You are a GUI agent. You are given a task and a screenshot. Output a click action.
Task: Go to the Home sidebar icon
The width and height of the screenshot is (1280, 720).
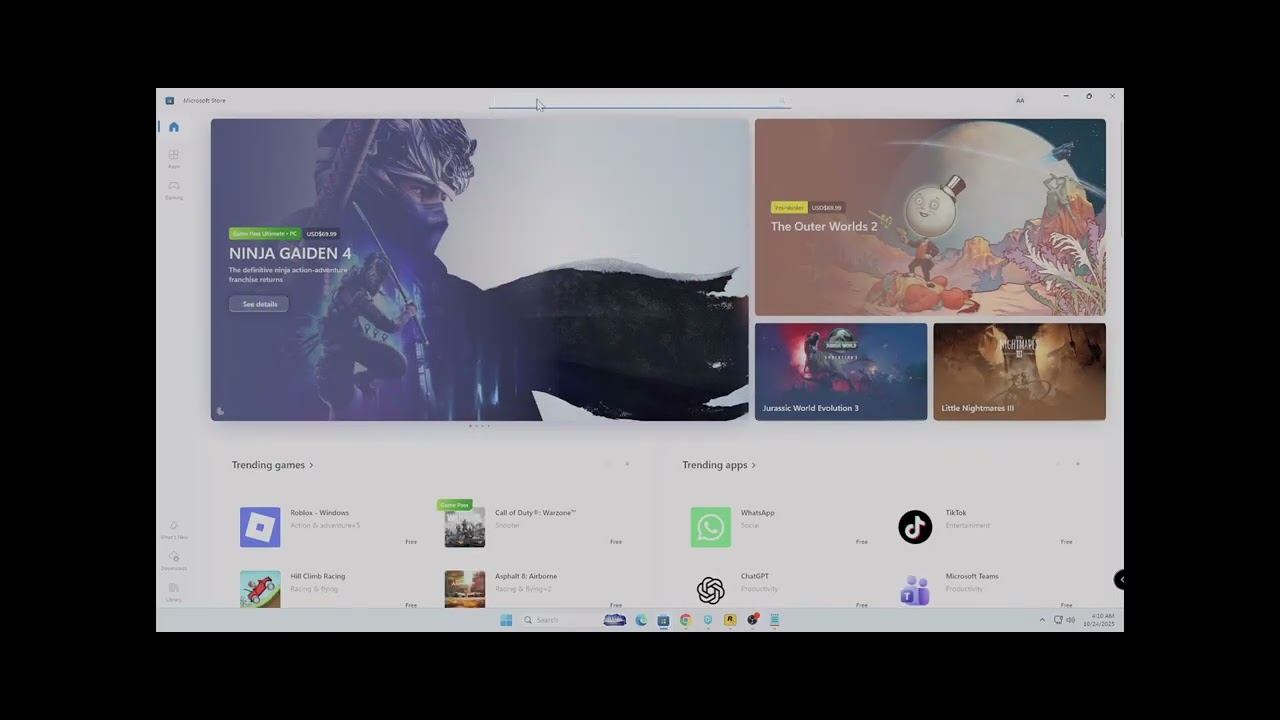[x=174, y=127]
